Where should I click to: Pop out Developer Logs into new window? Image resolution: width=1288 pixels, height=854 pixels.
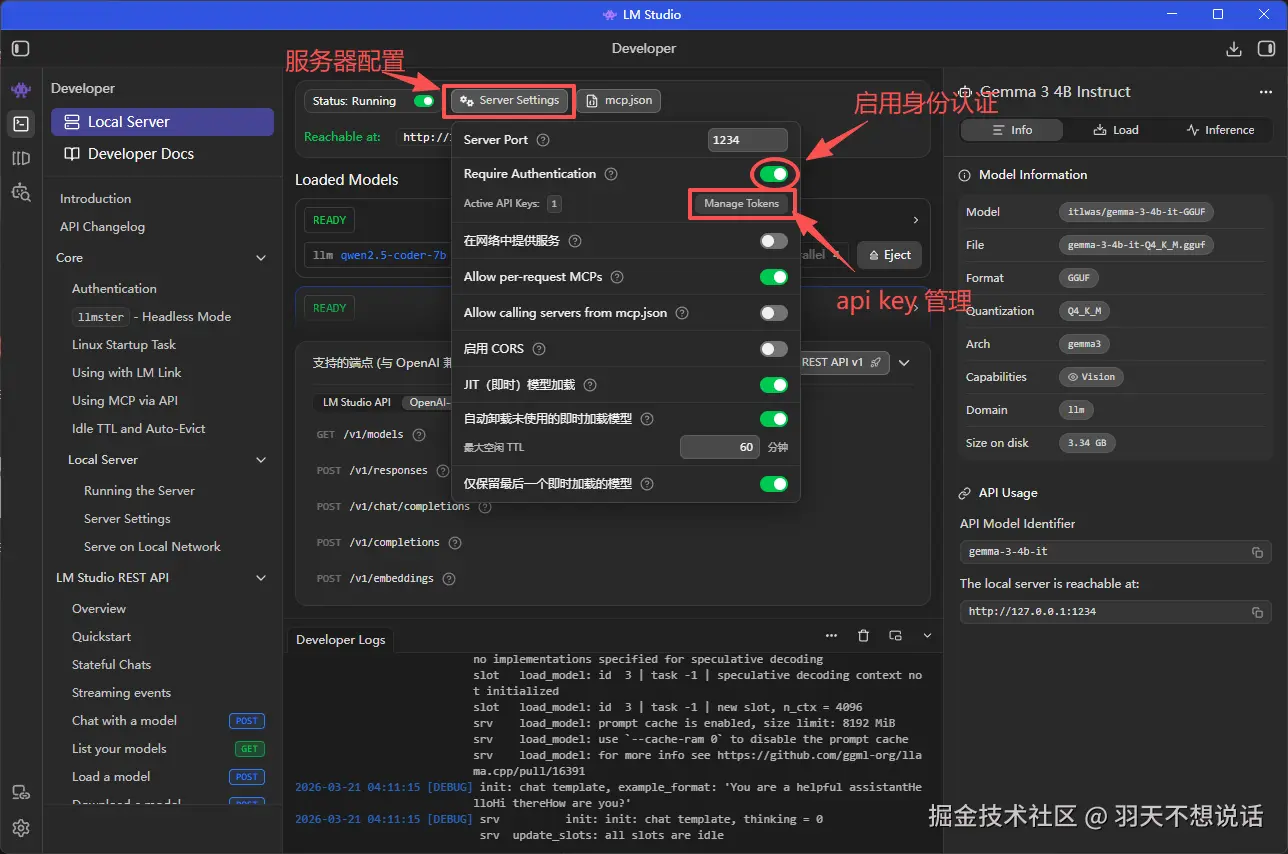(x=895, y=635)
